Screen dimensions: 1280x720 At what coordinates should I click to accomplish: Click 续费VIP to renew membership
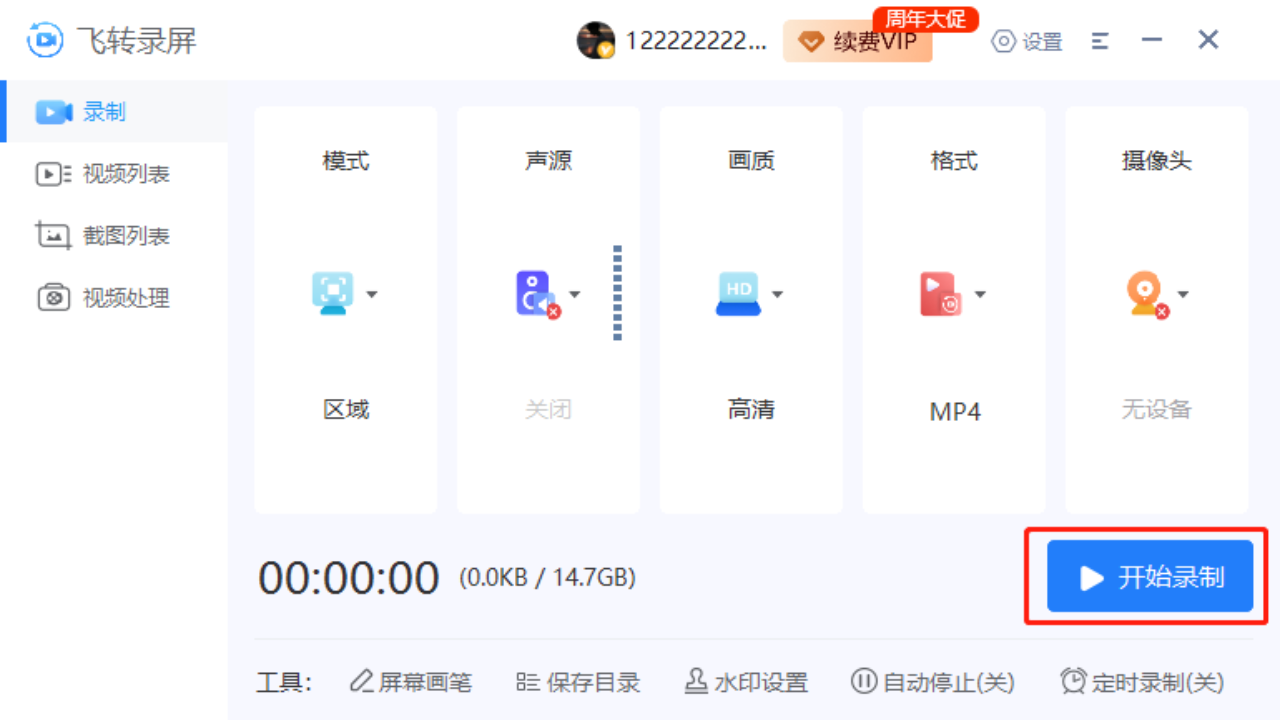click(x=857, y=42)
